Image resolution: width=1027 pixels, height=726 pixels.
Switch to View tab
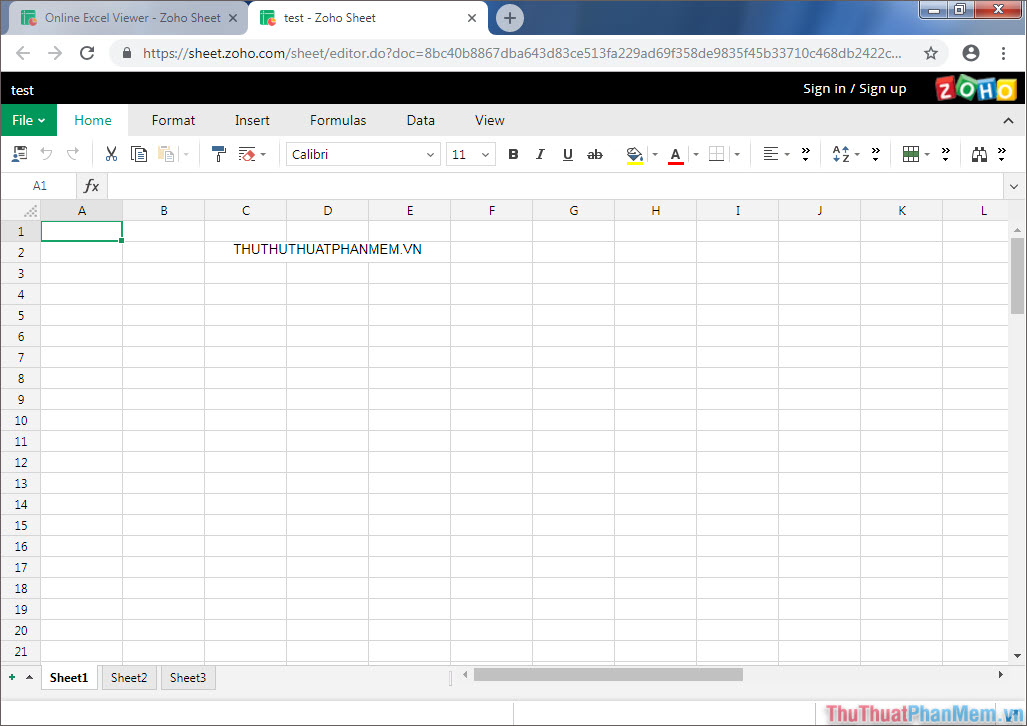coord(490,120)
